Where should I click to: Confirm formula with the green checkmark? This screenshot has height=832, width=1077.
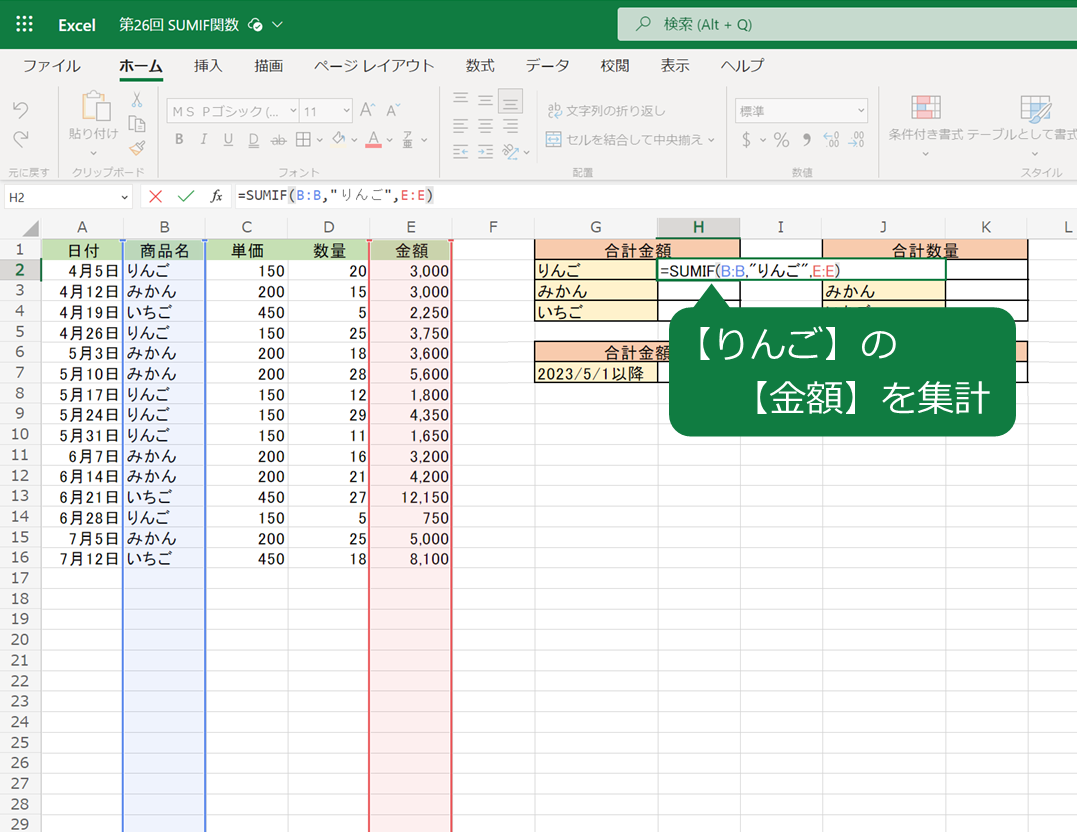[185, 196]
